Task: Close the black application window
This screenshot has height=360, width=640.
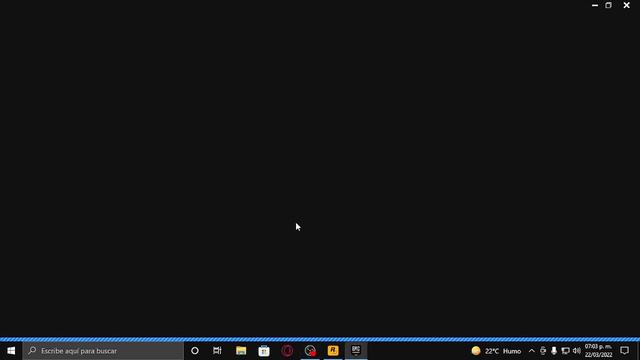Action: click(x=627, y=5)
